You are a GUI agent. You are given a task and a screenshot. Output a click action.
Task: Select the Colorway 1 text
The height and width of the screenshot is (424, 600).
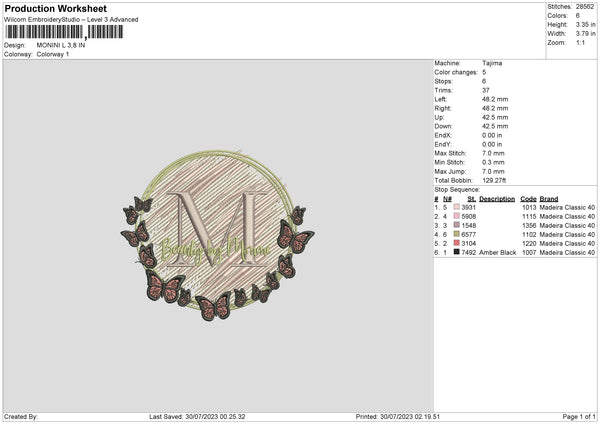coord(53,54)
